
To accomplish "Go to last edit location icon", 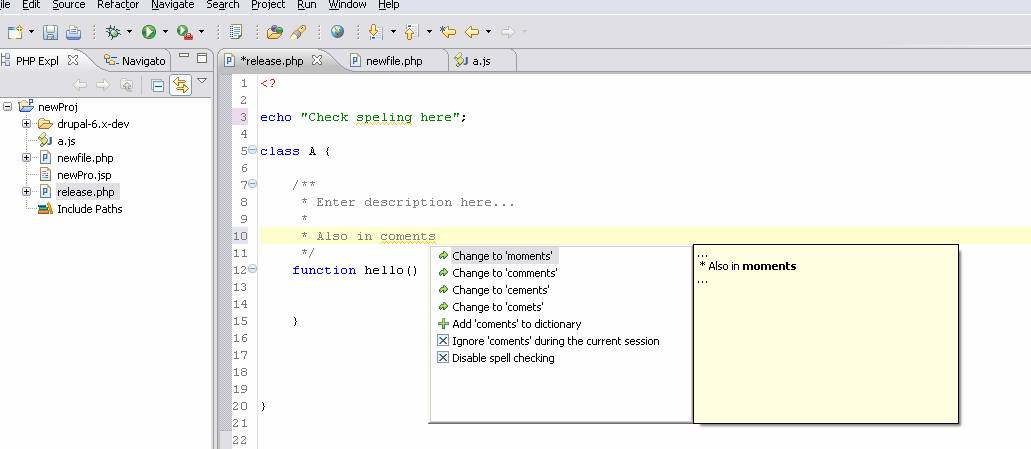I will (448, 32).
